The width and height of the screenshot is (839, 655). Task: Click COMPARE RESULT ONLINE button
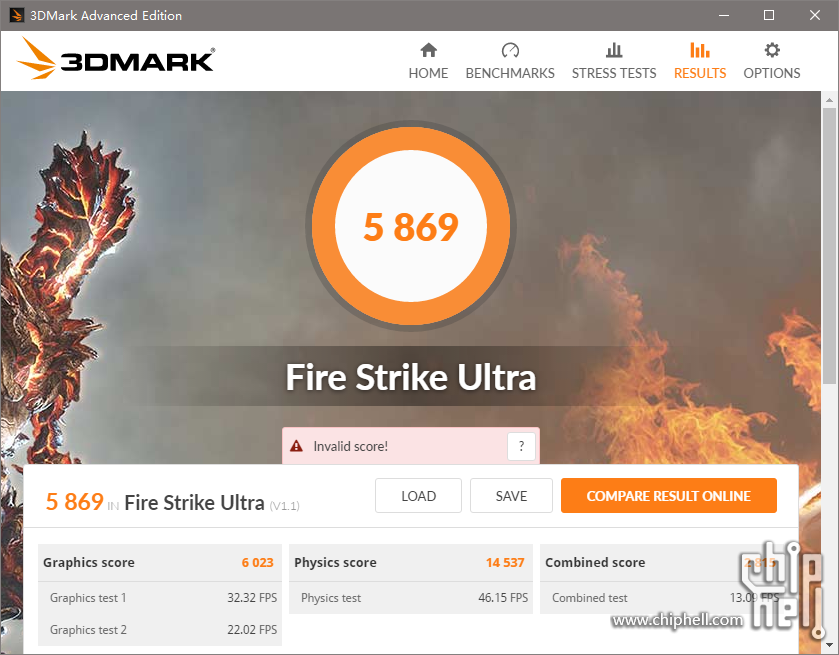pyautogui.click(x=669, y=496)
